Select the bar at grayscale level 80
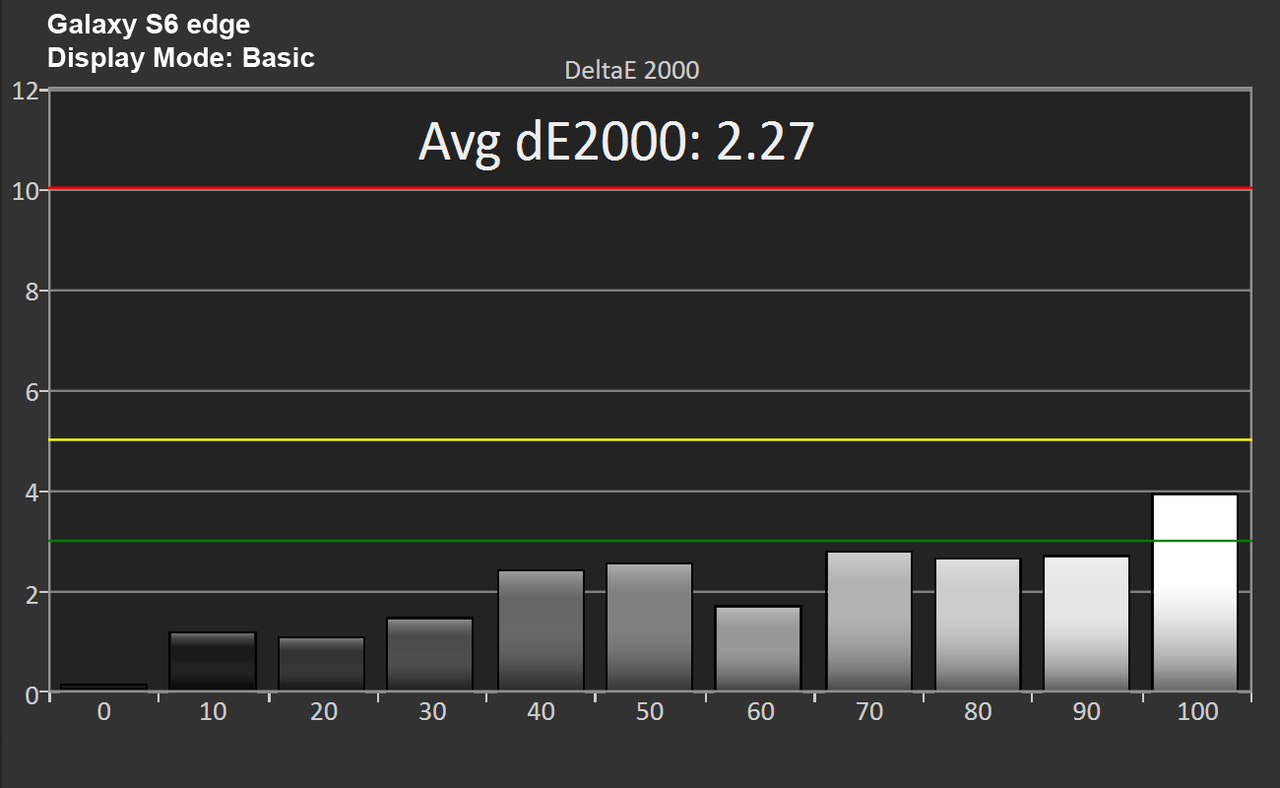 [977, 624]
